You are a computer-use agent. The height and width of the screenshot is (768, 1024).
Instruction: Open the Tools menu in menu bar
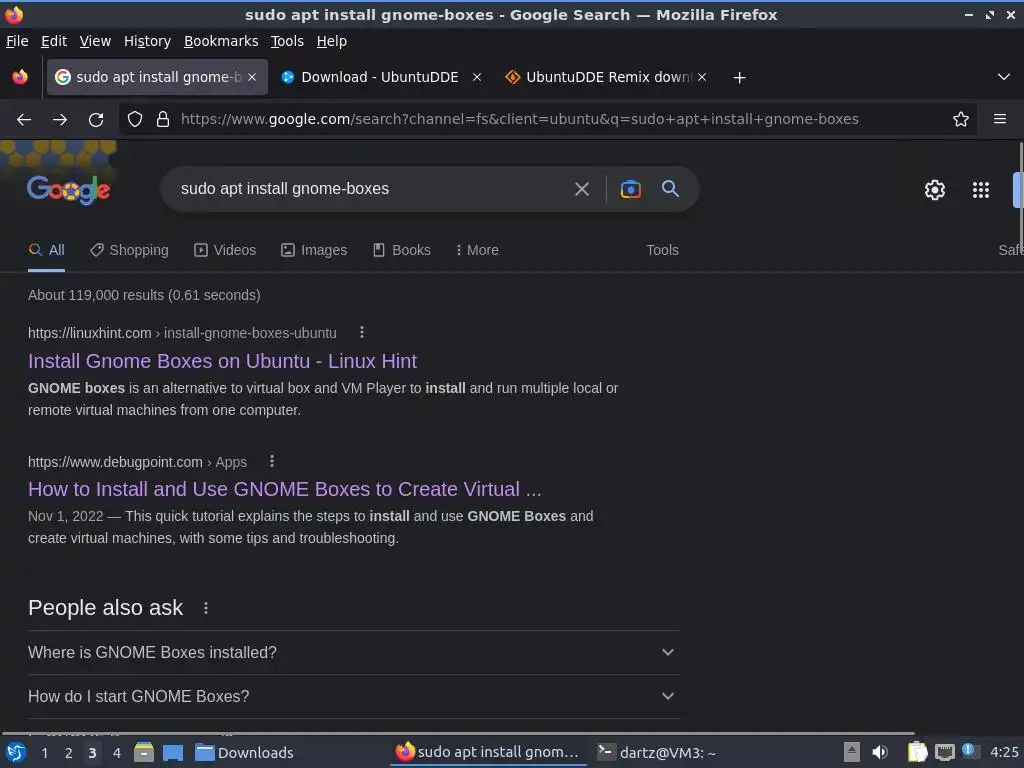click(x=287, y=41)
